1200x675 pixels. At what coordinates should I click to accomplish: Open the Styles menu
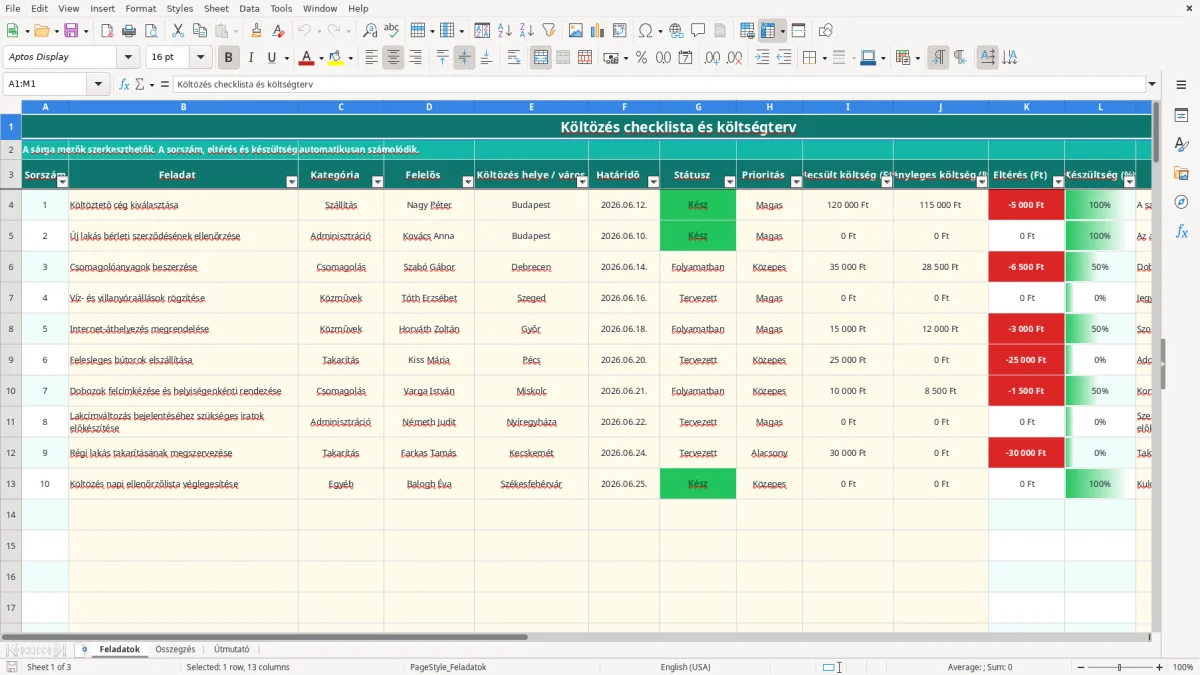[180, 8]
